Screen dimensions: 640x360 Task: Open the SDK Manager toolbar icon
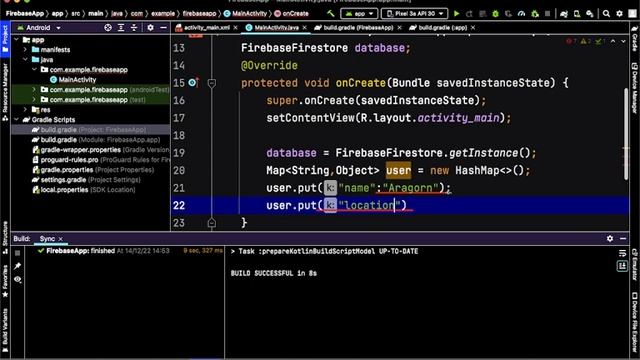pos(590,14)
